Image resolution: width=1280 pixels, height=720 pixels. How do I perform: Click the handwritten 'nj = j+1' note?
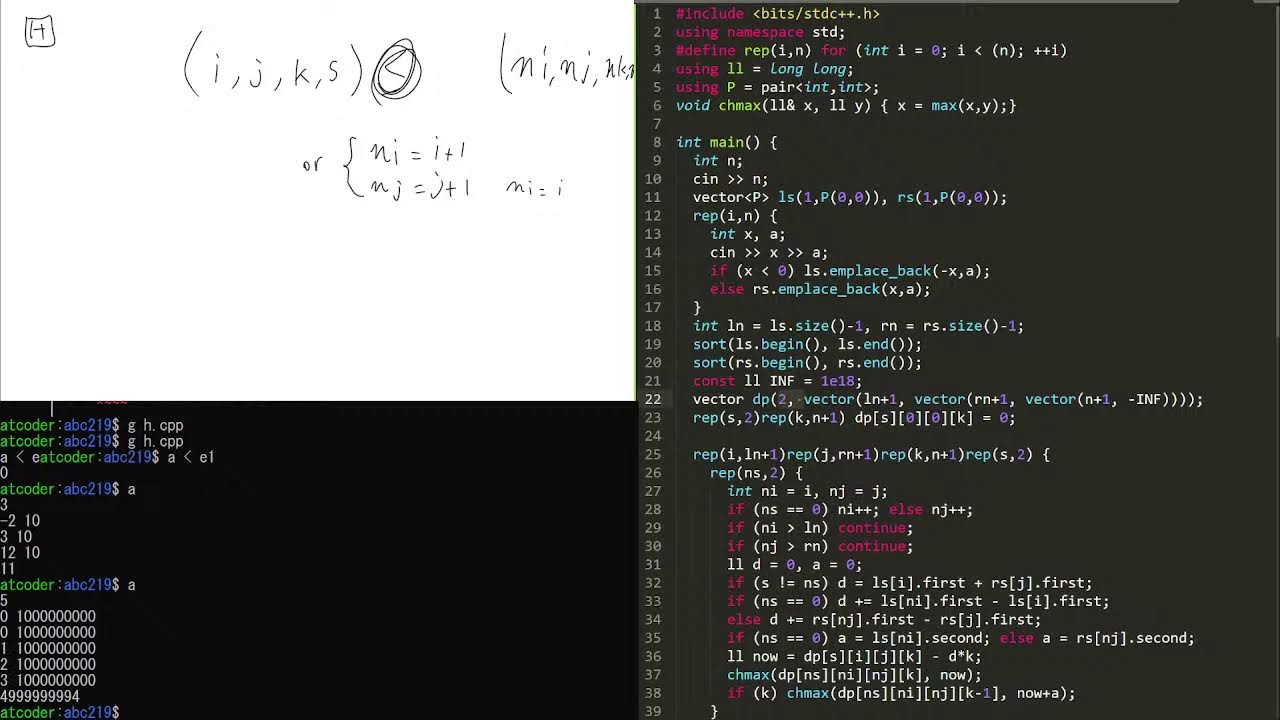[x=420, y=186]
